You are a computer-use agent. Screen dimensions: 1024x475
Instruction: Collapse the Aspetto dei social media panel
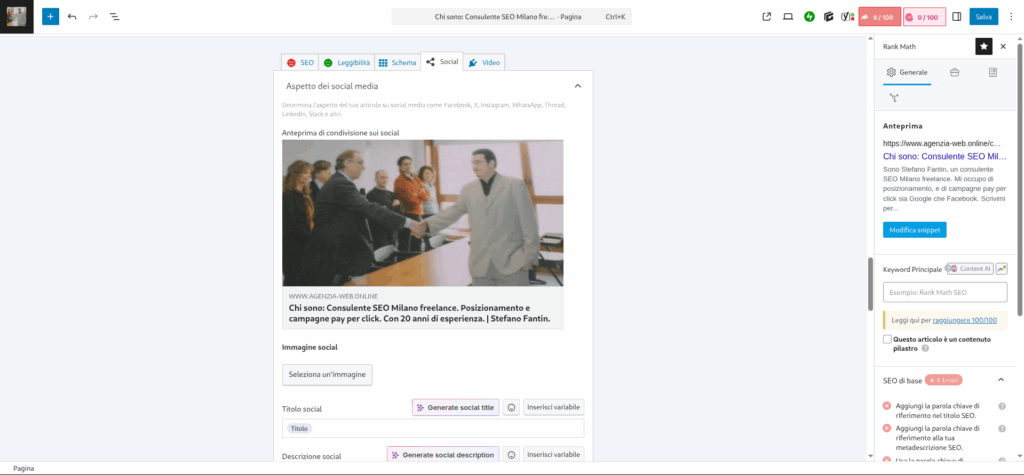tap(577, 86)
